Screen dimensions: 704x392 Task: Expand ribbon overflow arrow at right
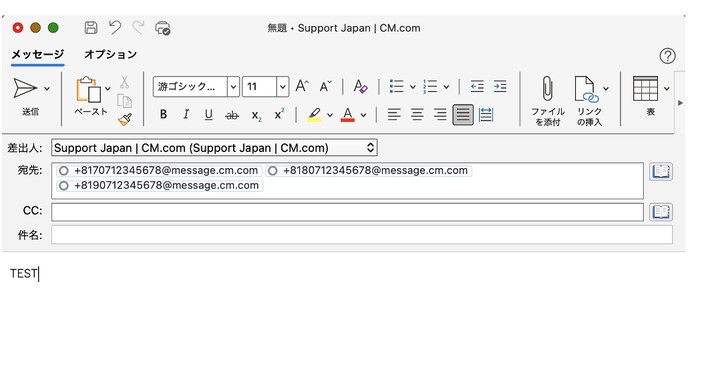681,103
